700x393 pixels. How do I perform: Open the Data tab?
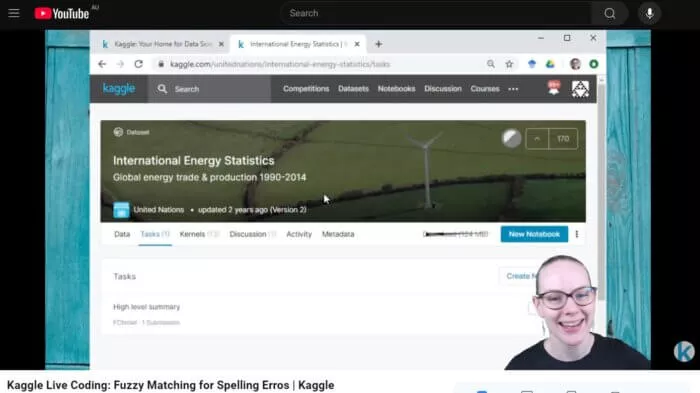[x=122, y=234]
